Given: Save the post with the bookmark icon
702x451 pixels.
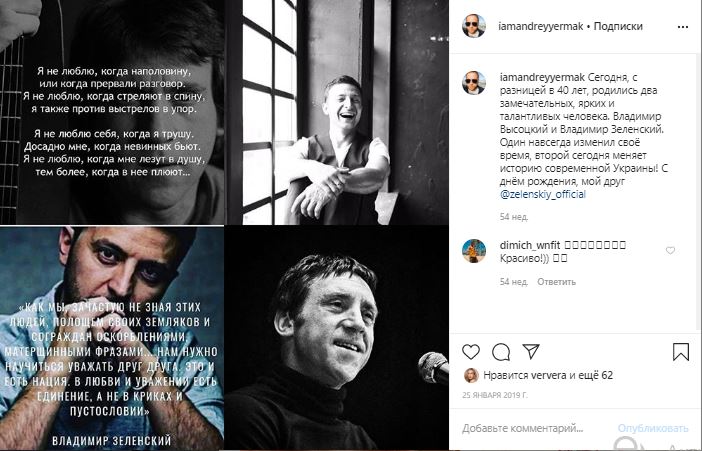Looking at the screenshot, I should (680, 351).
